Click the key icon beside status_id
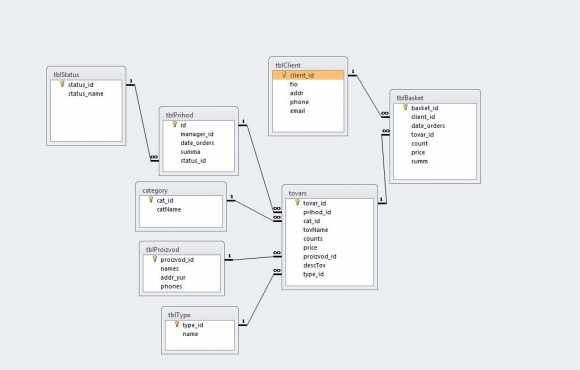580x370 pixels. [62, 84]
